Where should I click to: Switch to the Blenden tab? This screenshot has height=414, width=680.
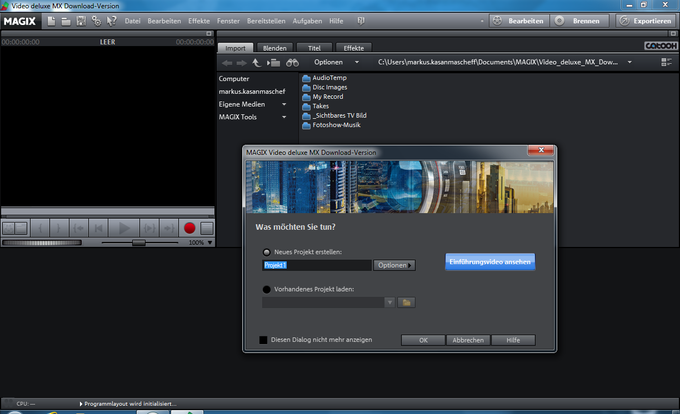coord(275,48)
